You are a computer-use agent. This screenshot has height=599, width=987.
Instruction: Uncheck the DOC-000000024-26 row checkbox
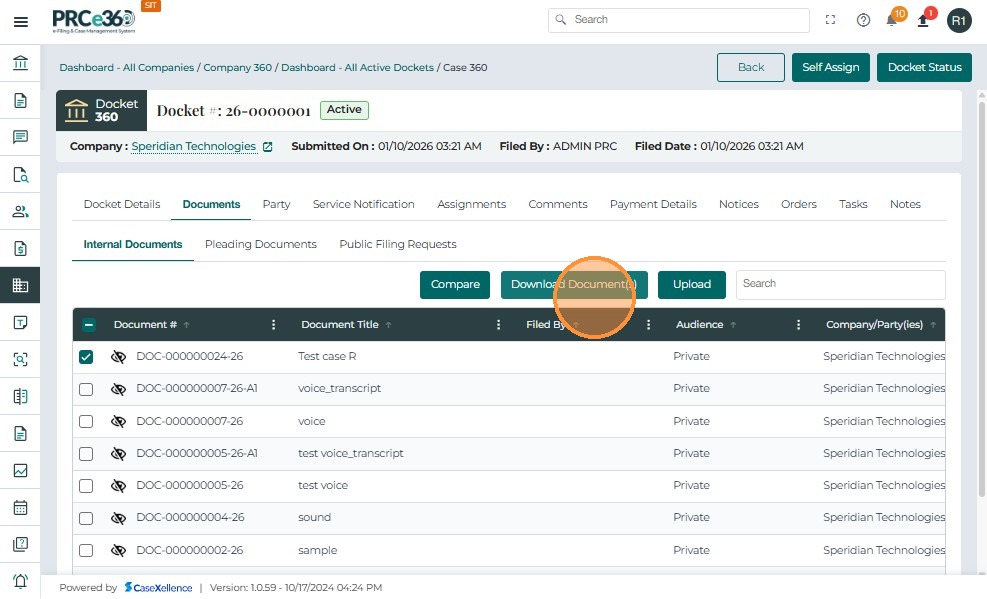(x=86, y=356)
